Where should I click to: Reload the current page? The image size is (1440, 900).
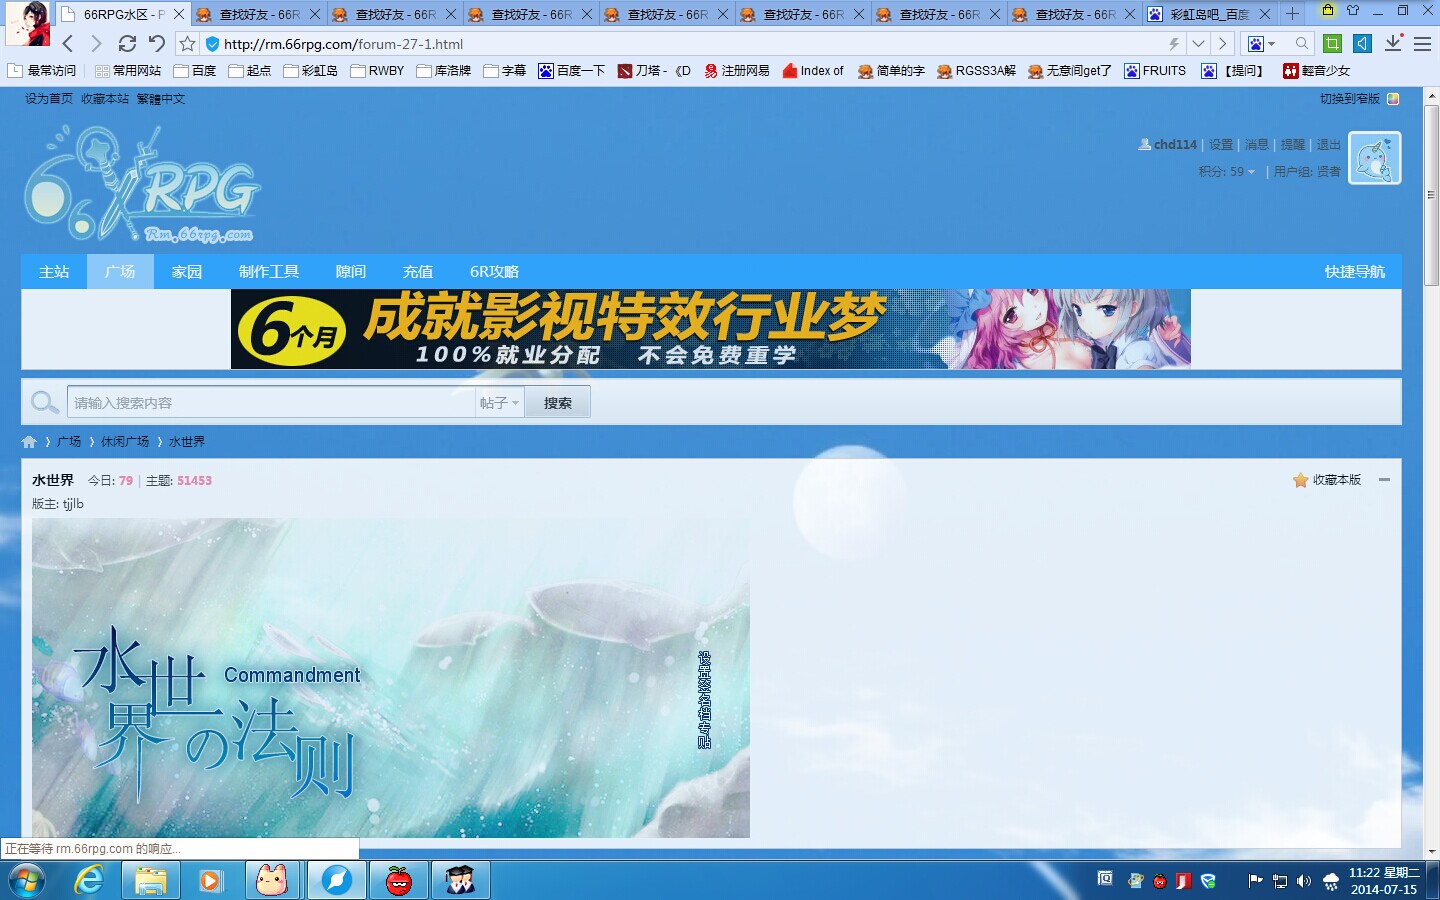click(127, 44)
